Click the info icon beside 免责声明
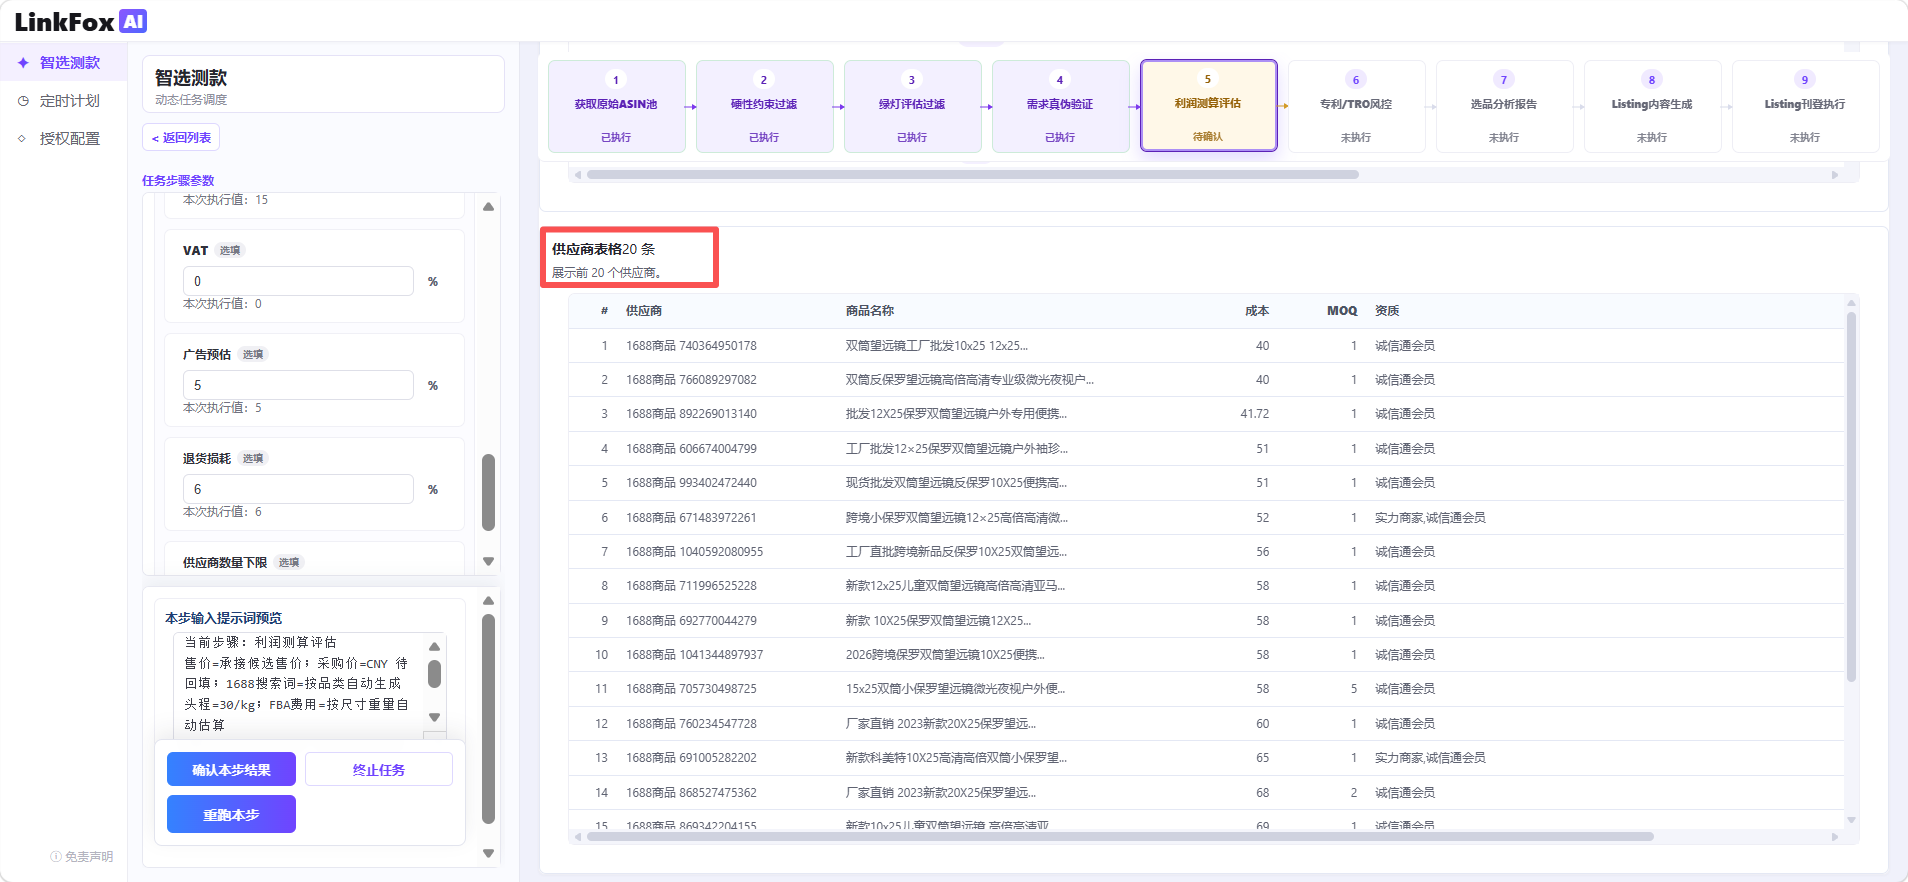Viewport: 1908px width, 882px height. (x=56, y=857)
